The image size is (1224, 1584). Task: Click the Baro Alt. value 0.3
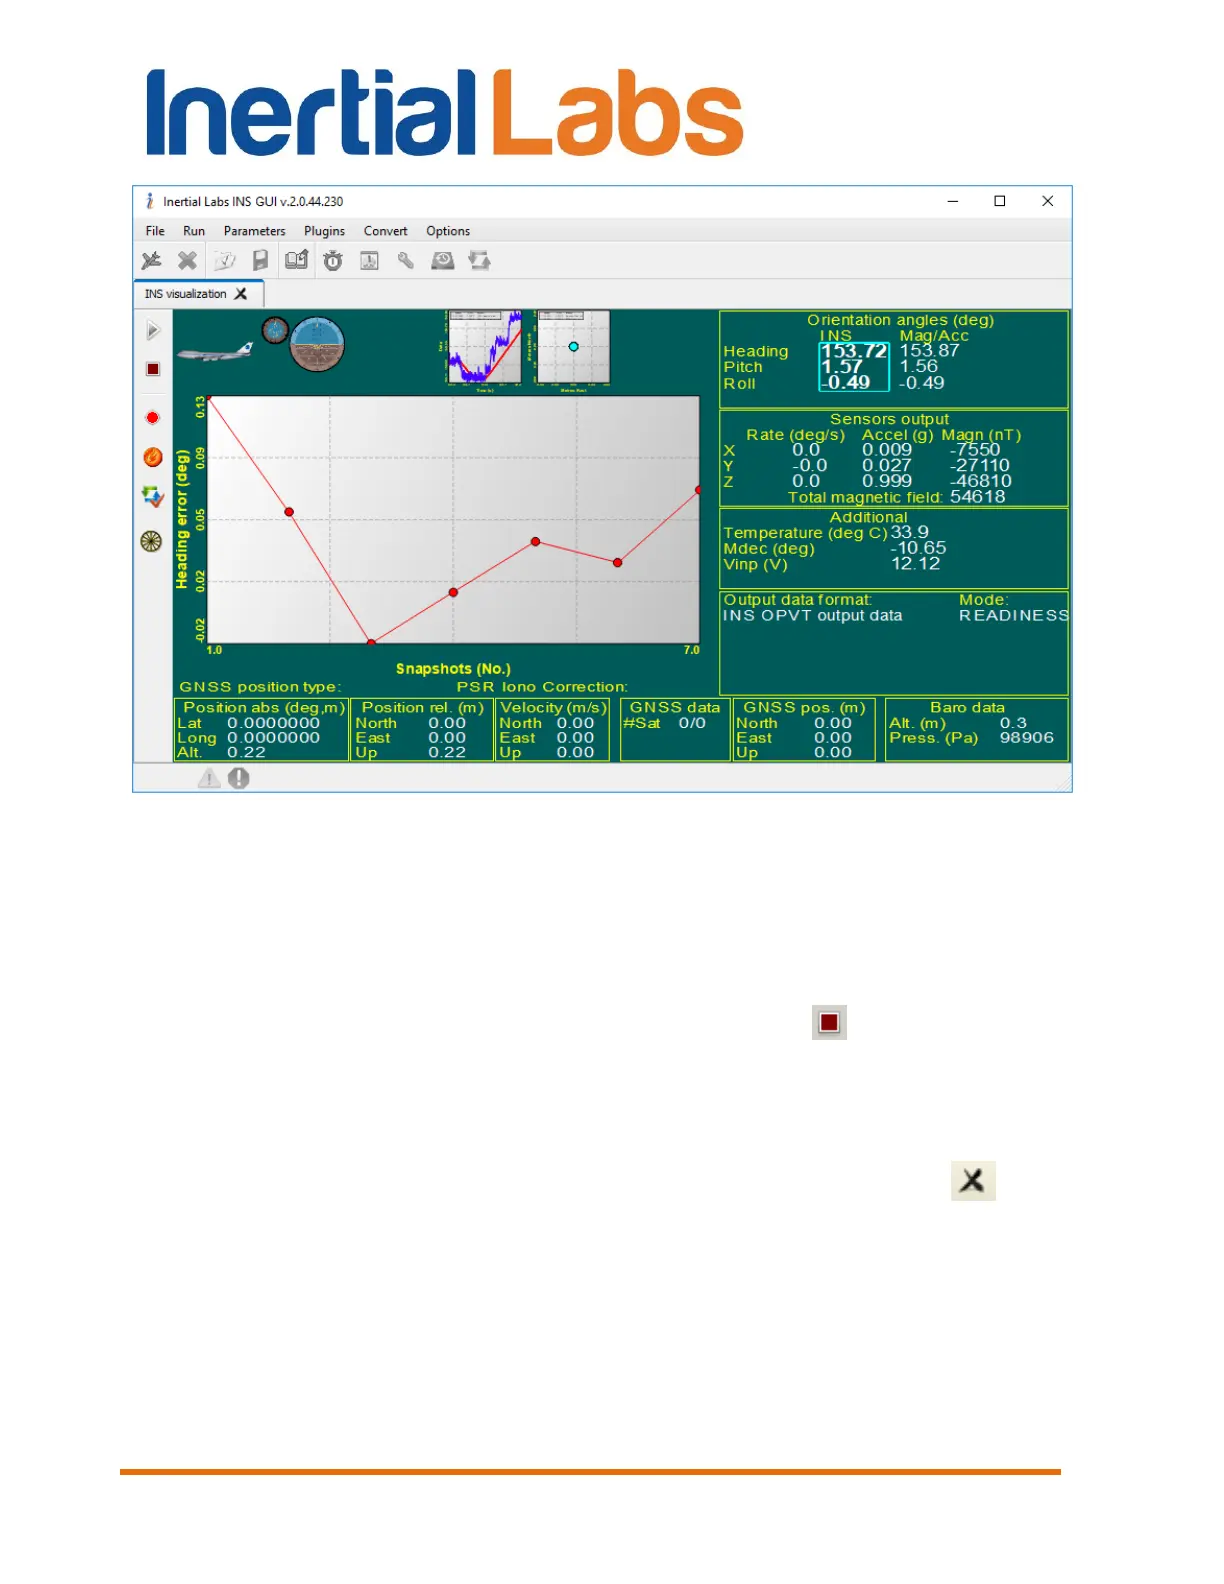click(x=1013, y=723)
